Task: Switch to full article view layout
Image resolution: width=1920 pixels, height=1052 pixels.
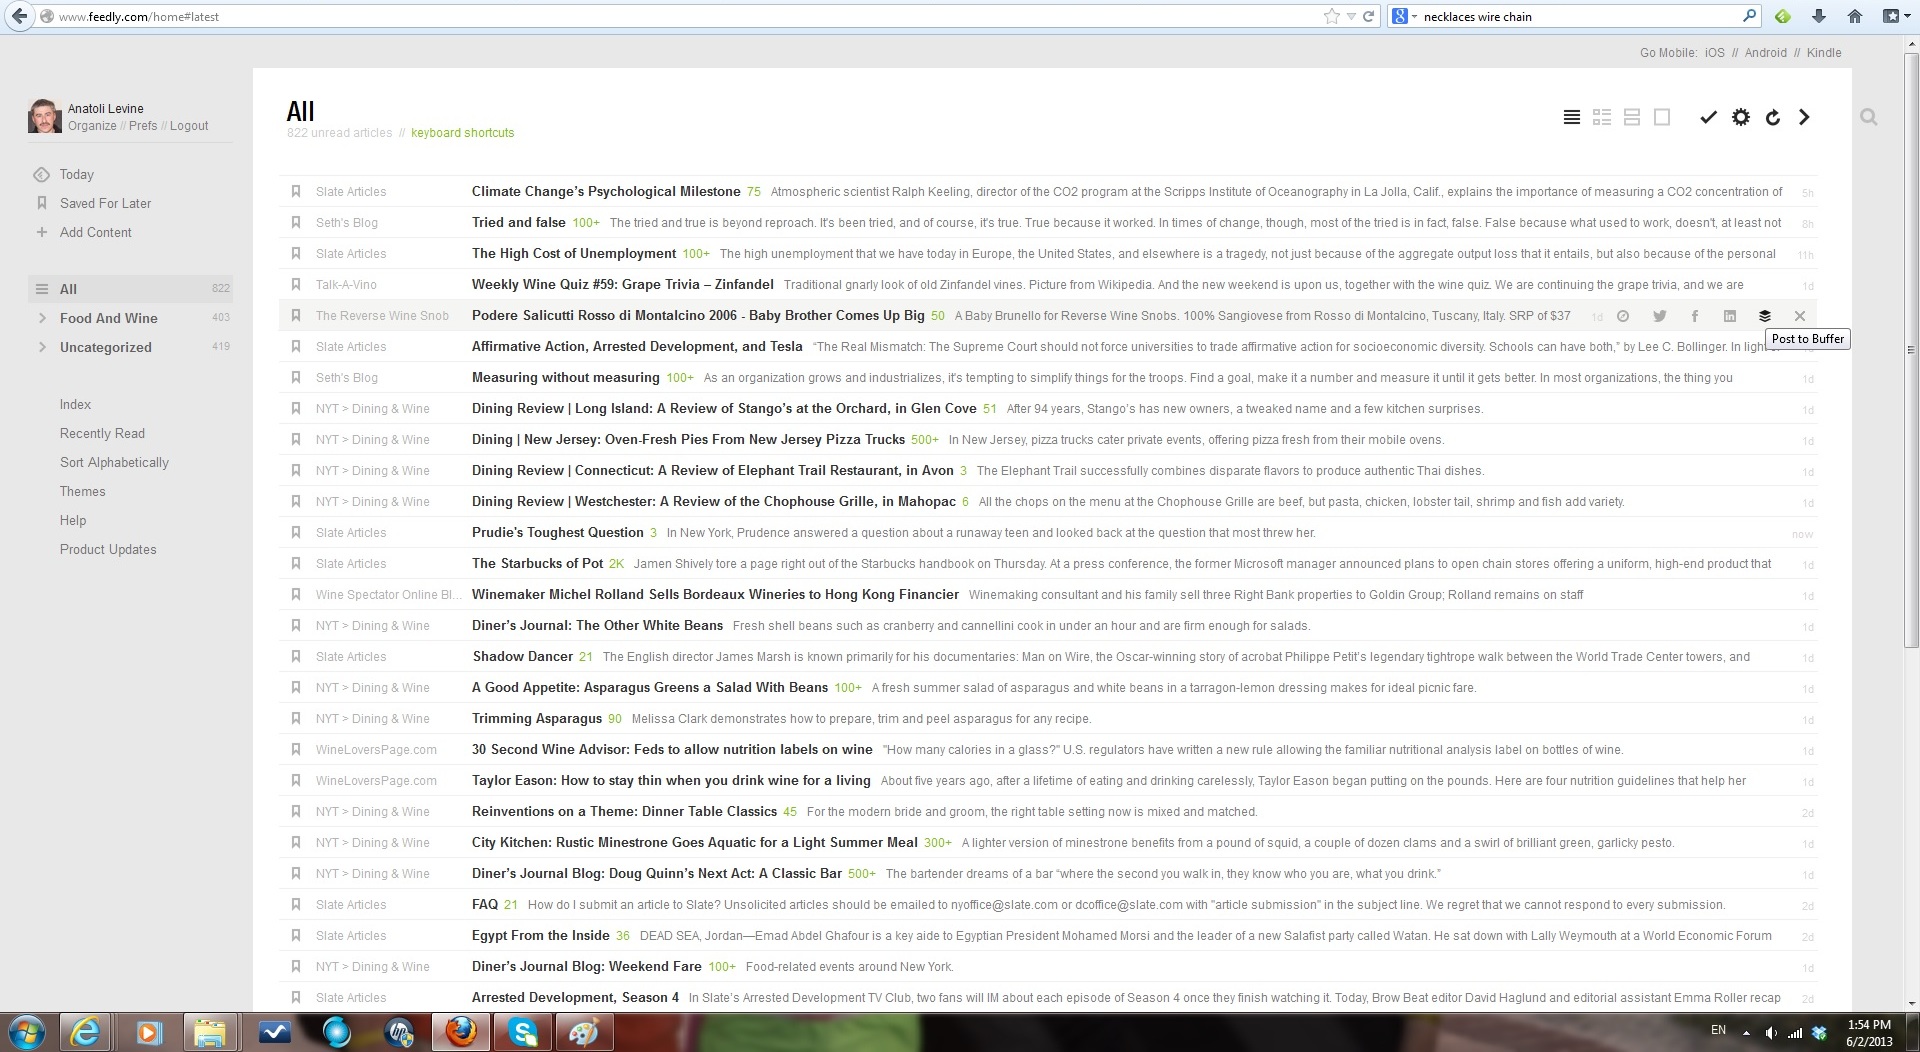Action: [x=1662, y=118]
